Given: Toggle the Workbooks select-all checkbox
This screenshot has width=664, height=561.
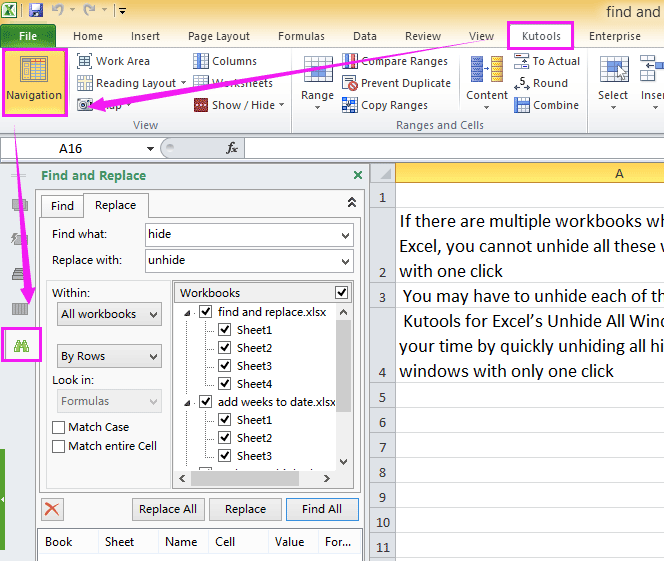Looking at the screenshot, I should (341, 293).
